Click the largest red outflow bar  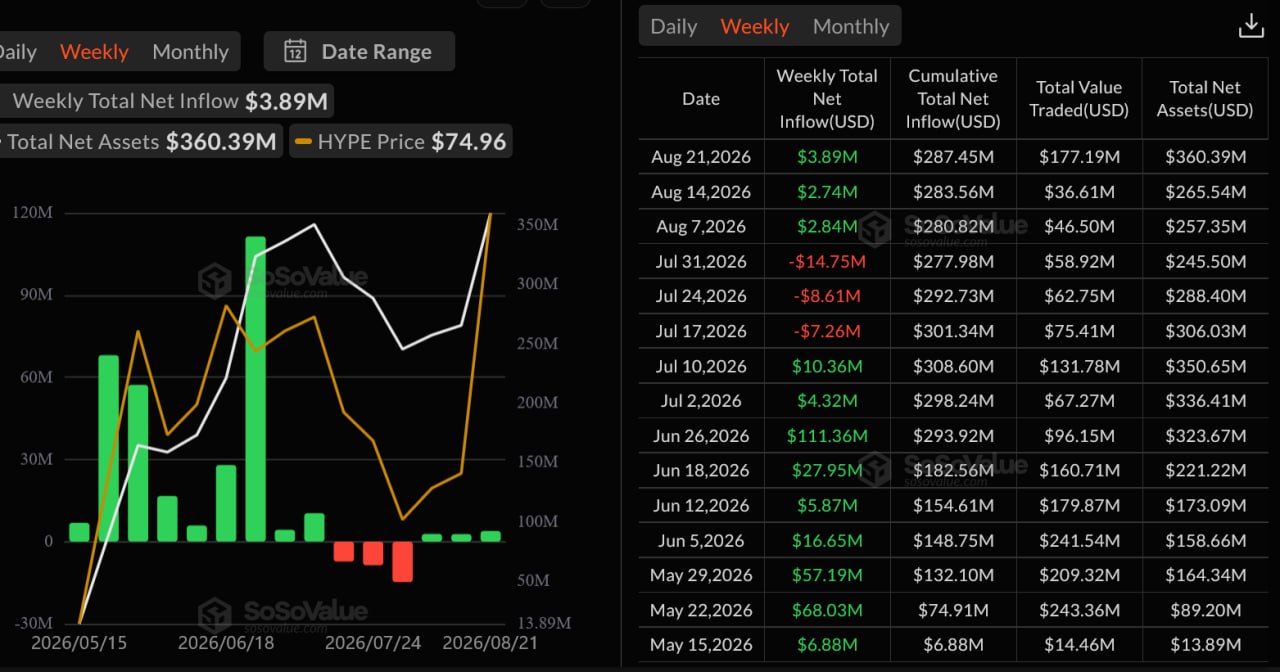pyautogui.click(x=402, y=561)
